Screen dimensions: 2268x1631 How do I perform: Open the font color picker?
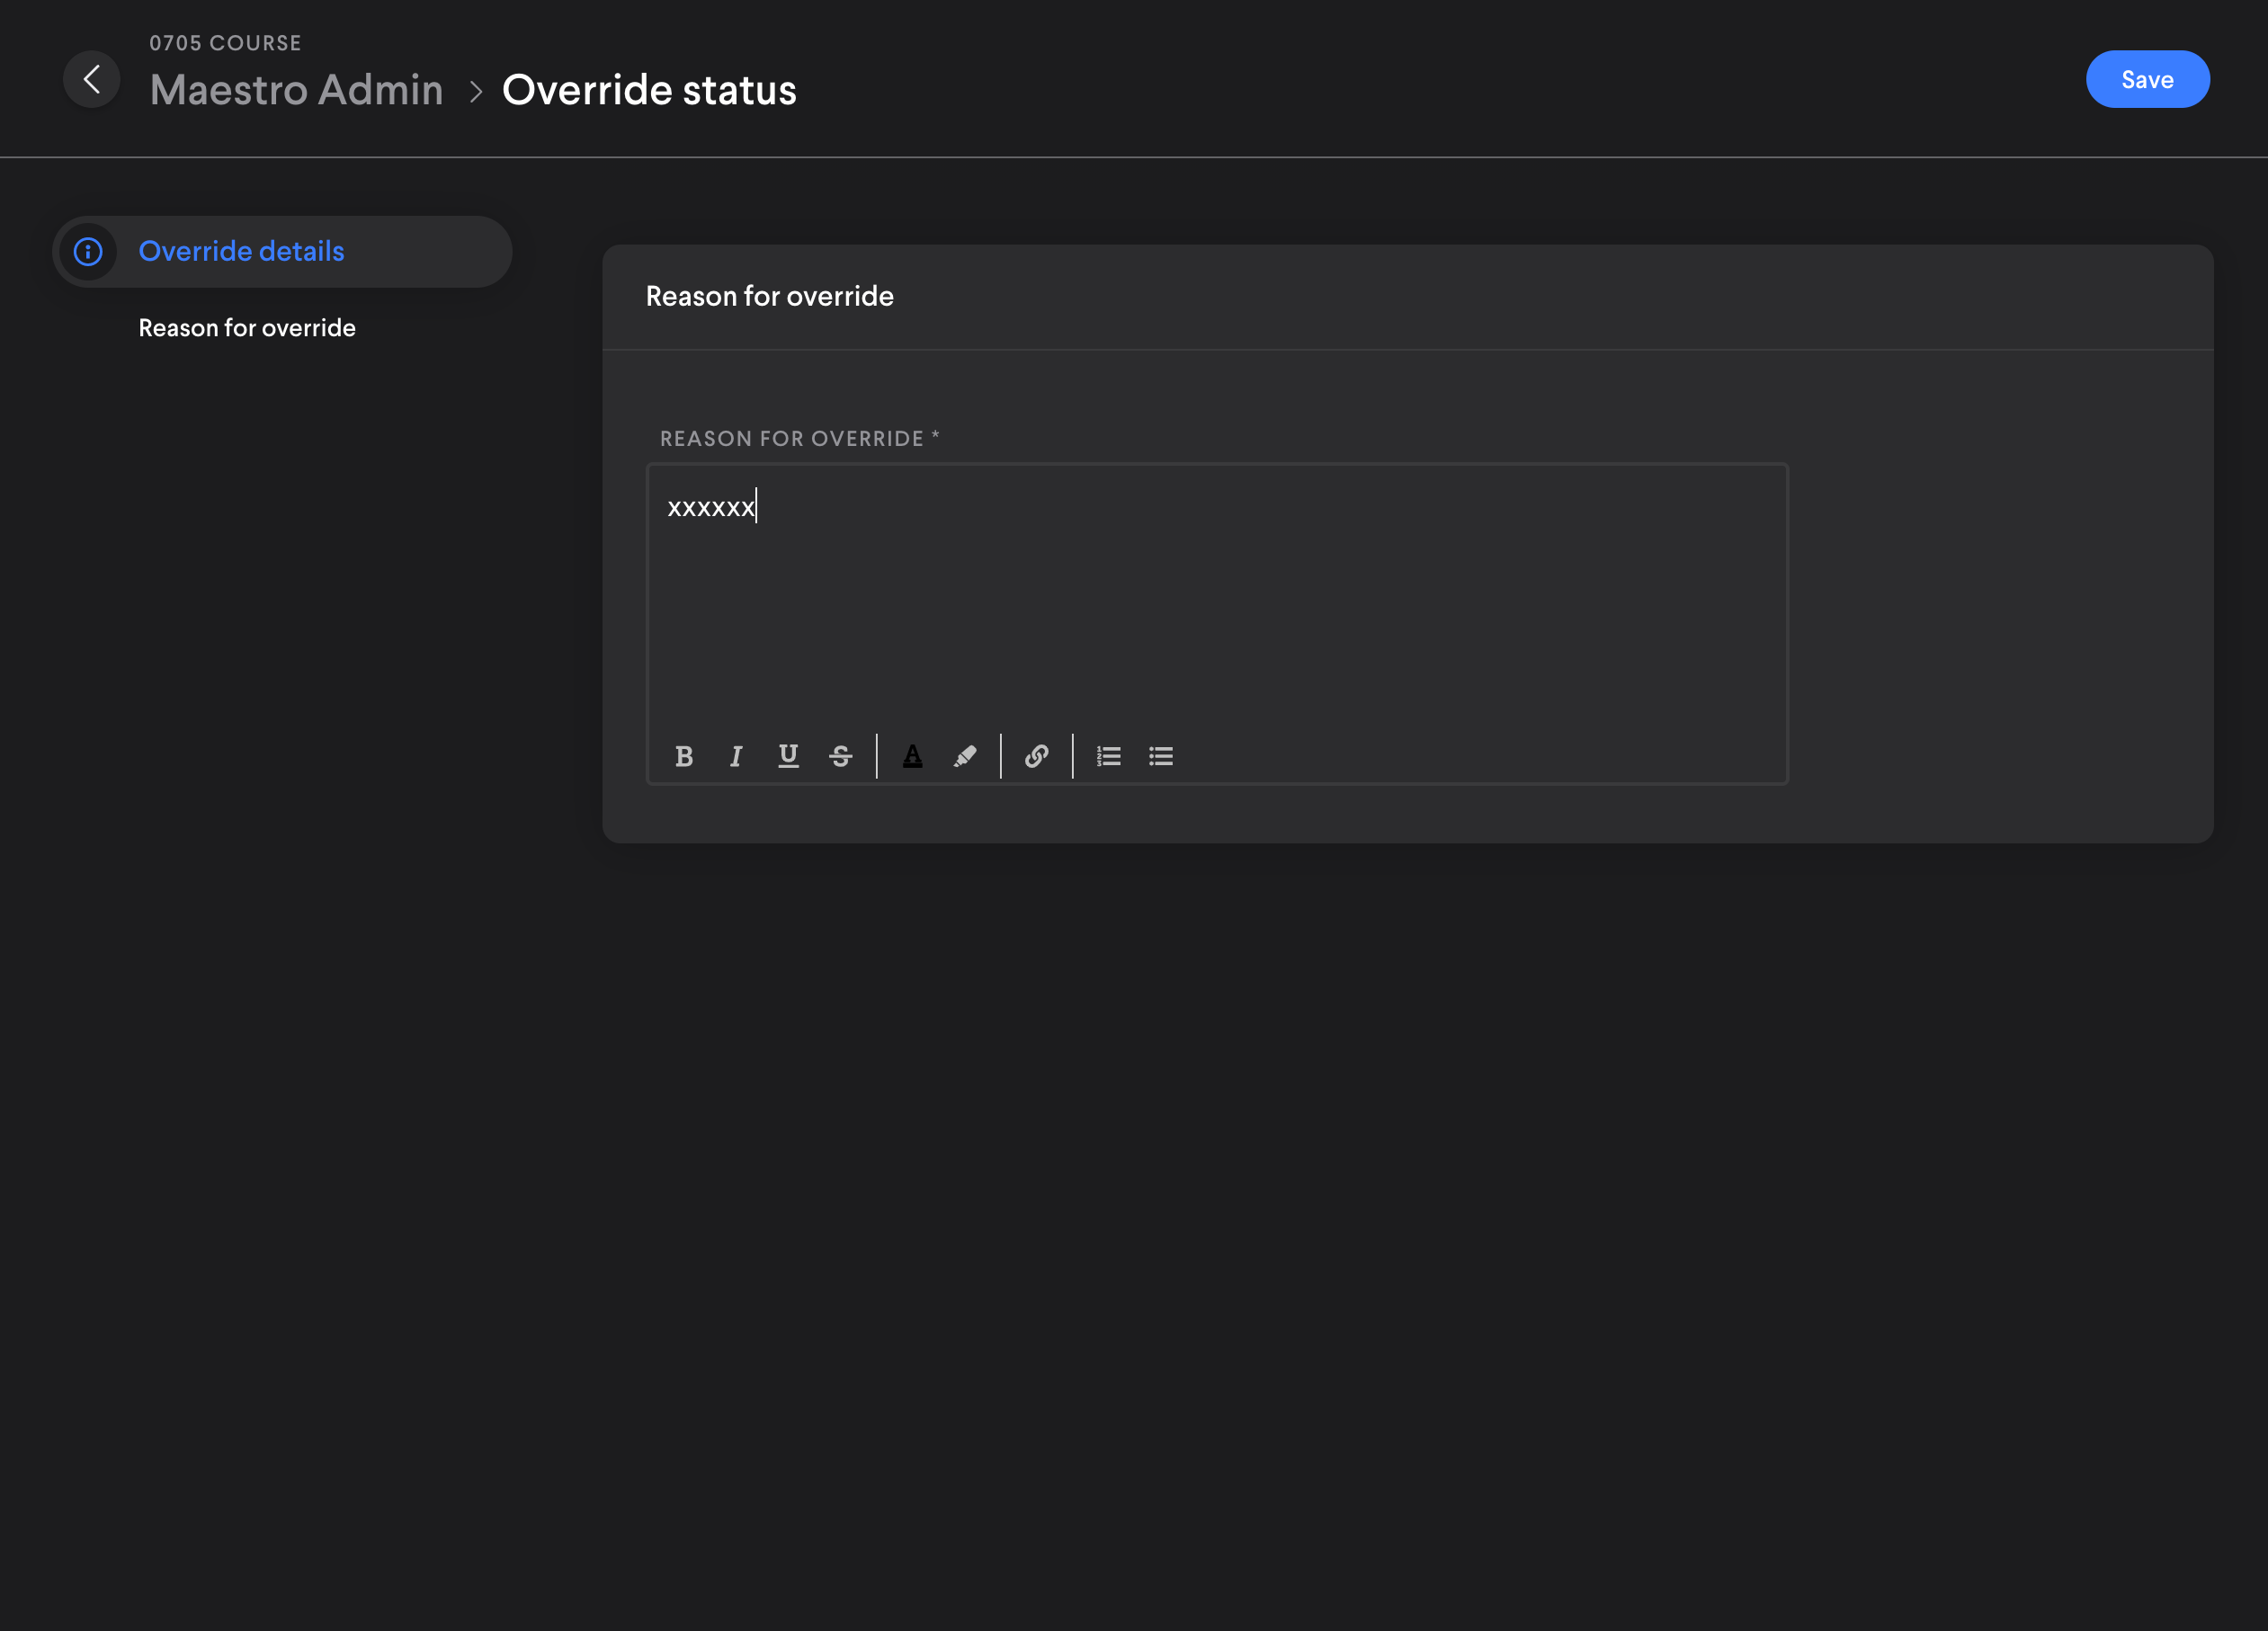912,757
